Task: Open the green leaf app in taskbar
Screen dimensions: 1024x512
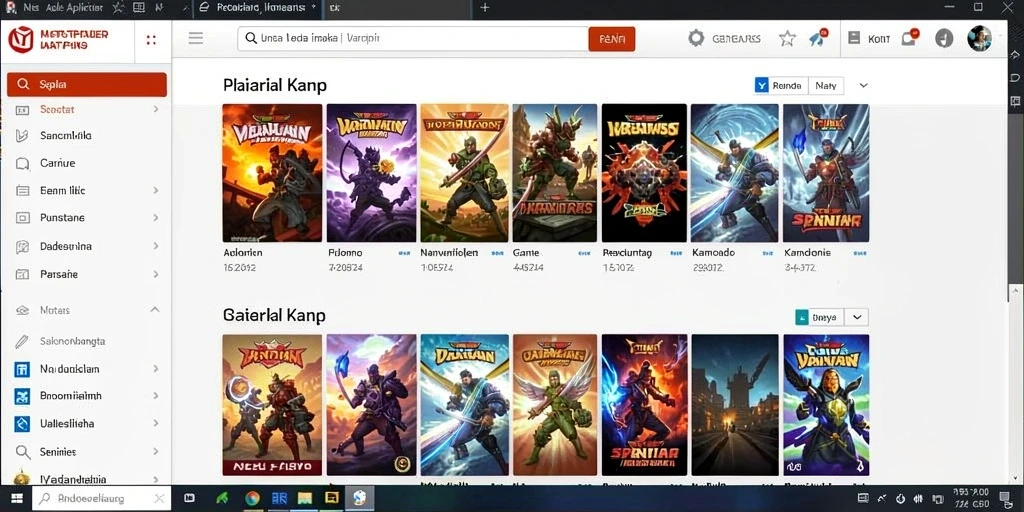Action: coord(223,498)
